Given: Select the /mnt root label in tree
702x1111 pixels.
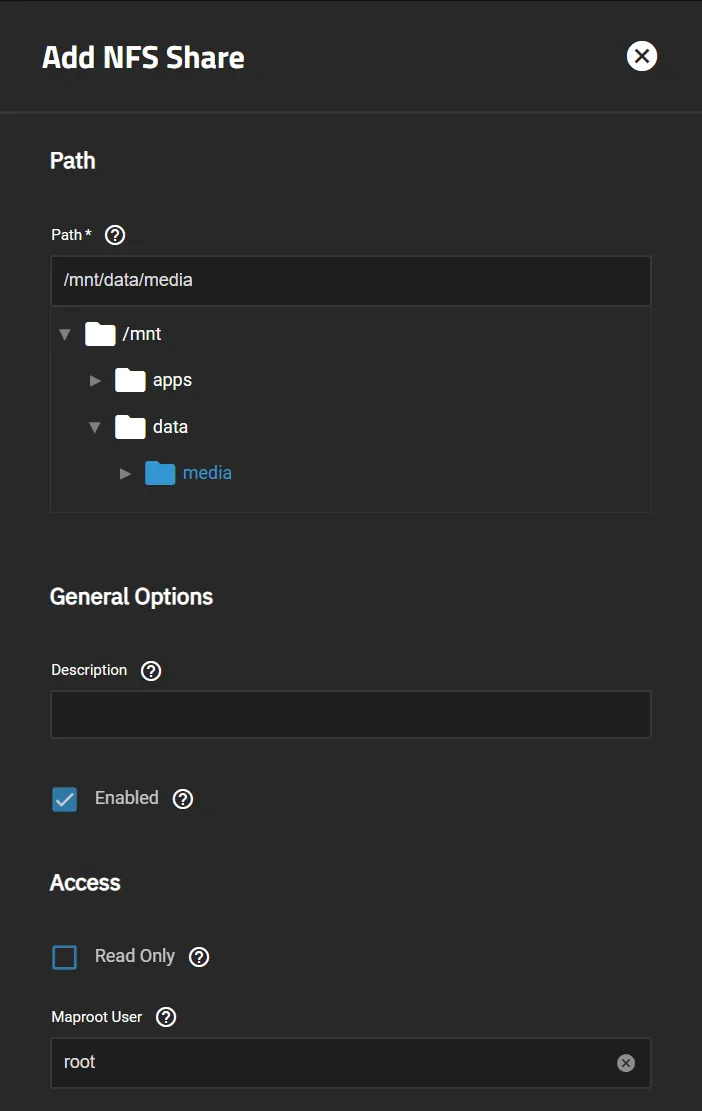Looking at the screenshot, I should [141, 334].
